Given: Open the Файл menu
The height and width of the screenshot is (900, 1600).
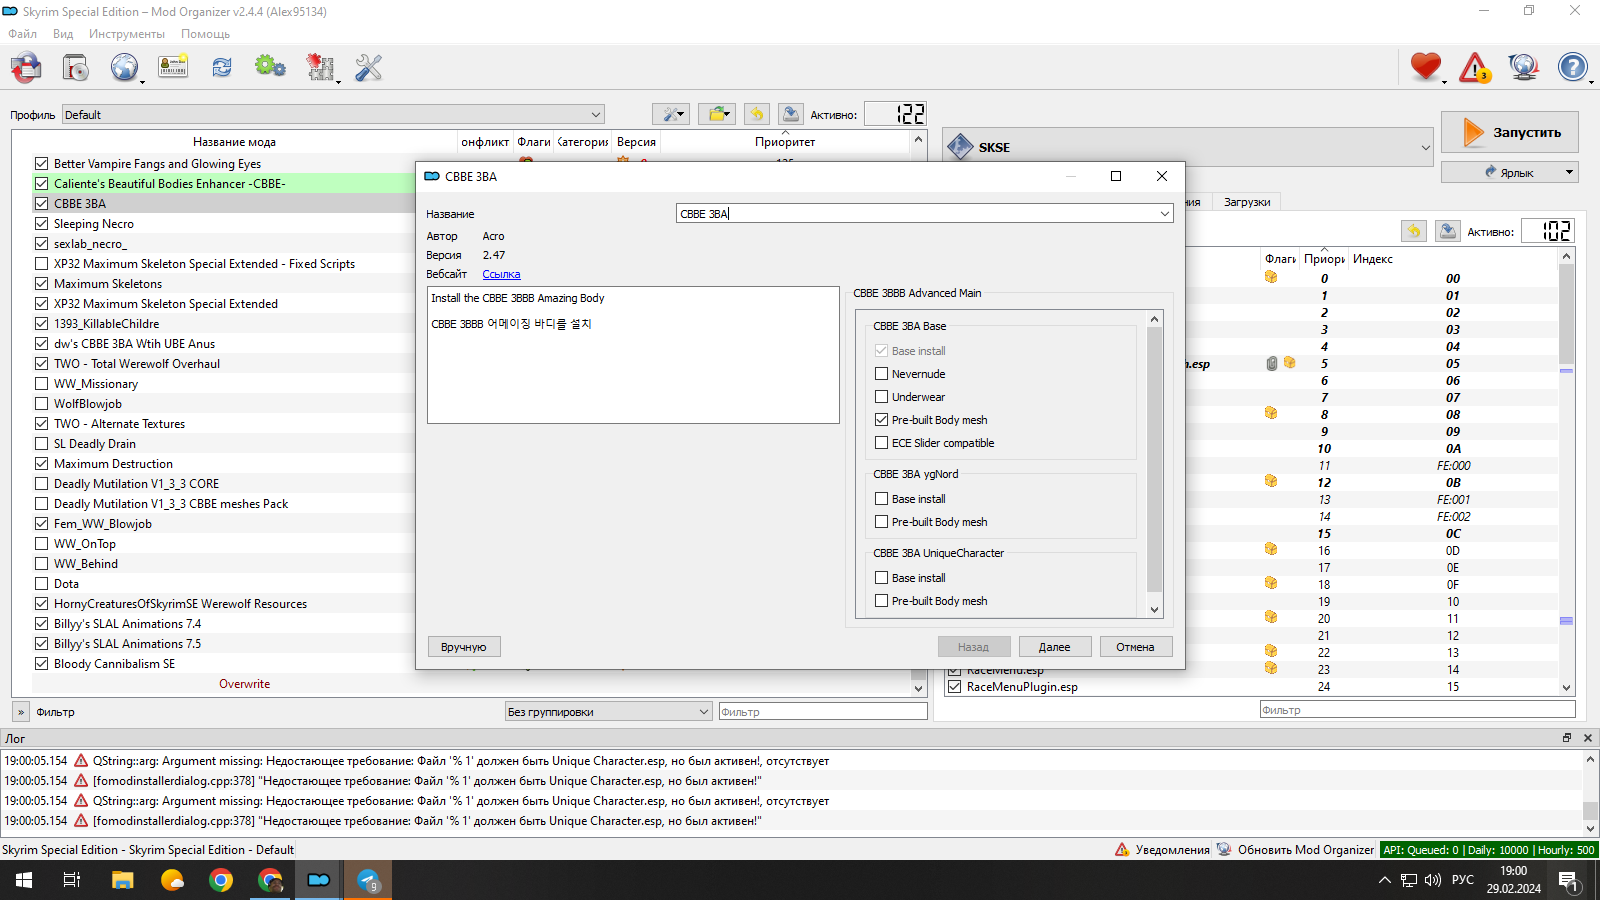Looking at the screenshot, I should click(x=22, y=34).
